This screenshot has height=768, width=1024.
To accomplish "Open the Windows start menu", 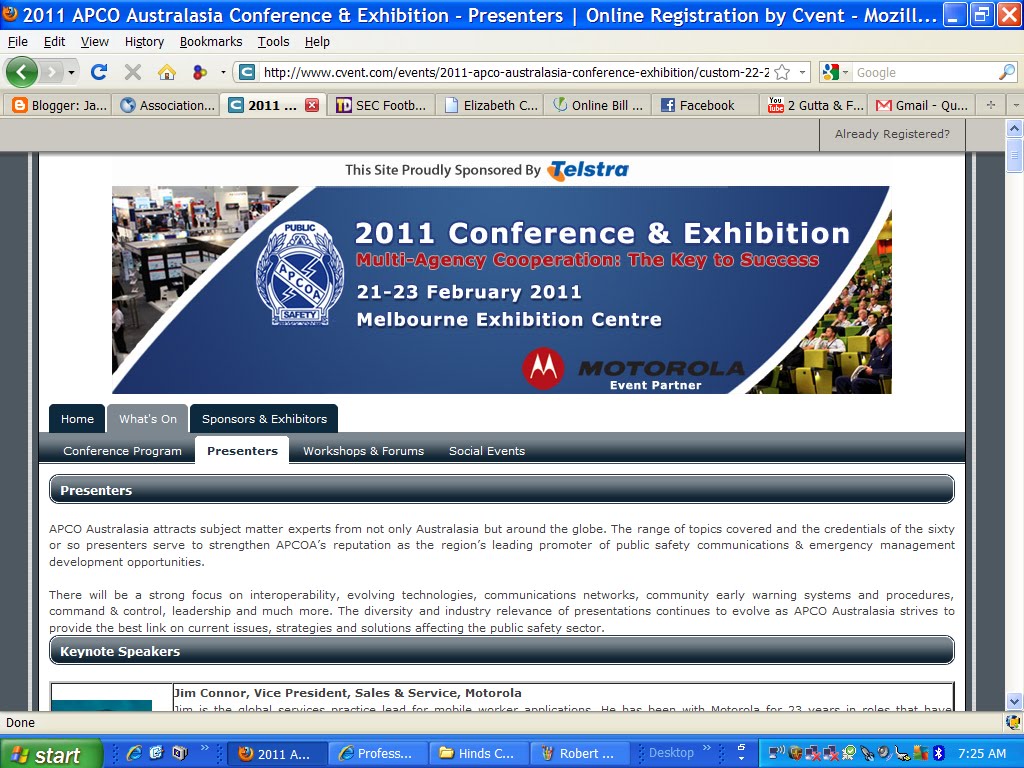I will pyautogui.click(x=51, y=754).
